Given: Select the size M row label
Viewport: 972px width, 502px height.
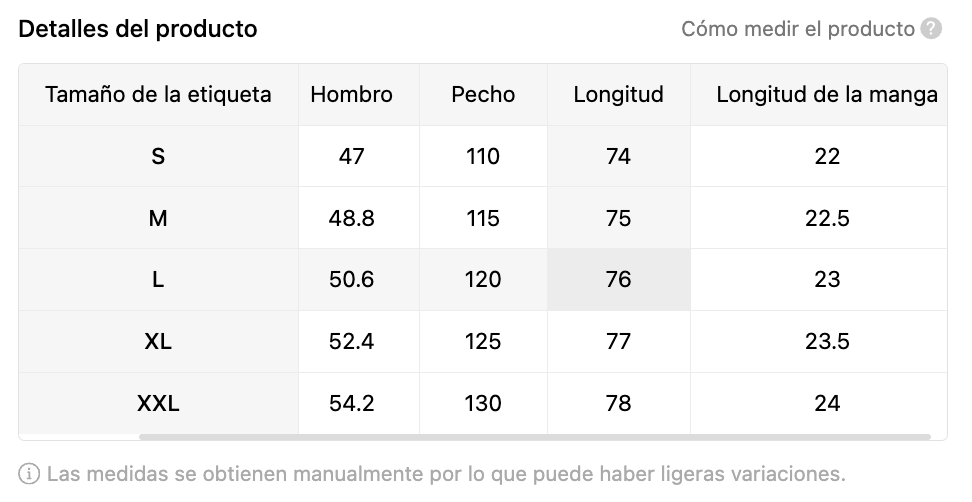Looking at the screenshot, I should pos(158,218).
